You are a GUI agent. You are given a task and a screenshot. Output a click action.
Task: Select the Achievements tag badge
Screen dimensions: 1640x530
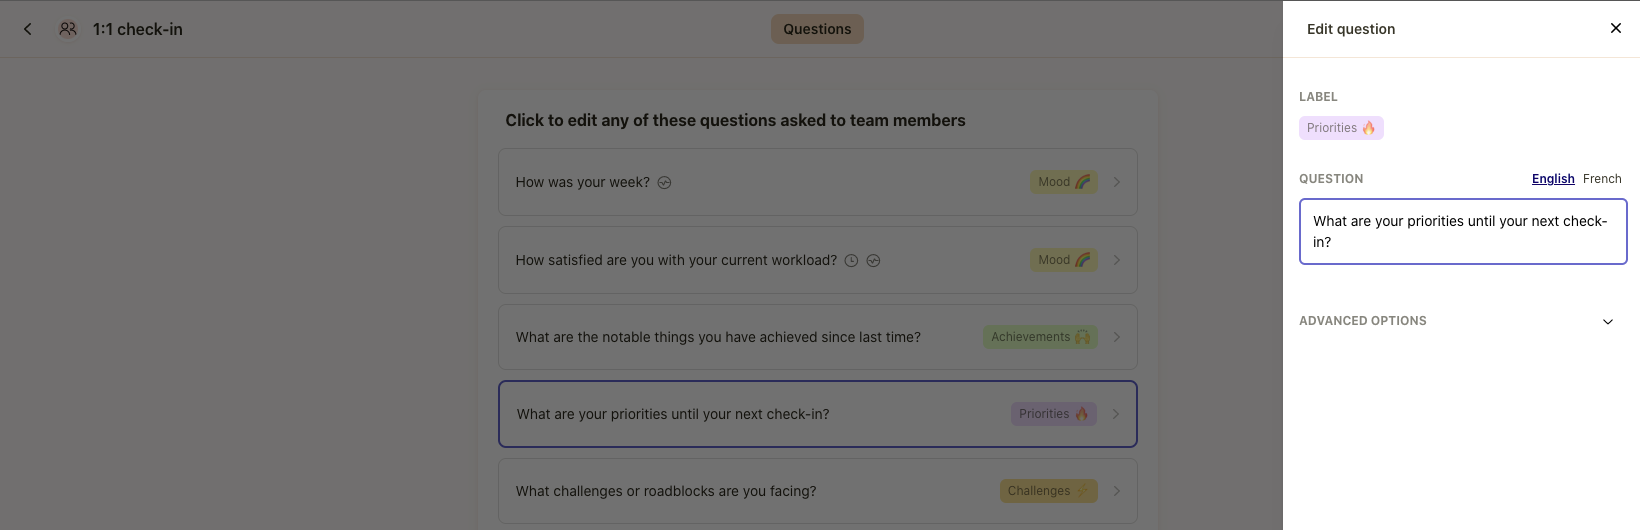pyautogui.click(x=1040, y=337)
